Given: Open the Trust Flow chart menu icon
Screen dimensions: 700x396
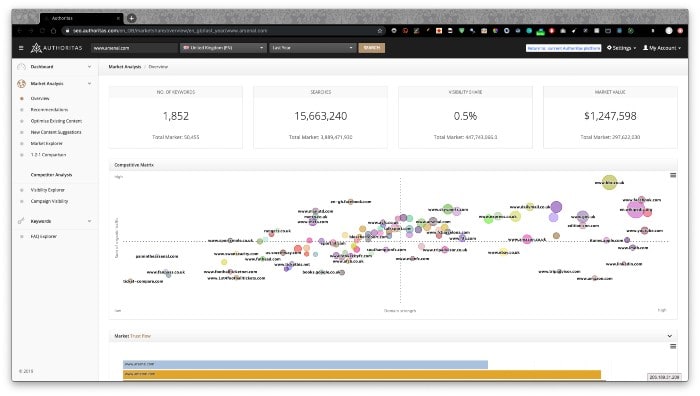Looking at the screenshot, I should (673, 346).
